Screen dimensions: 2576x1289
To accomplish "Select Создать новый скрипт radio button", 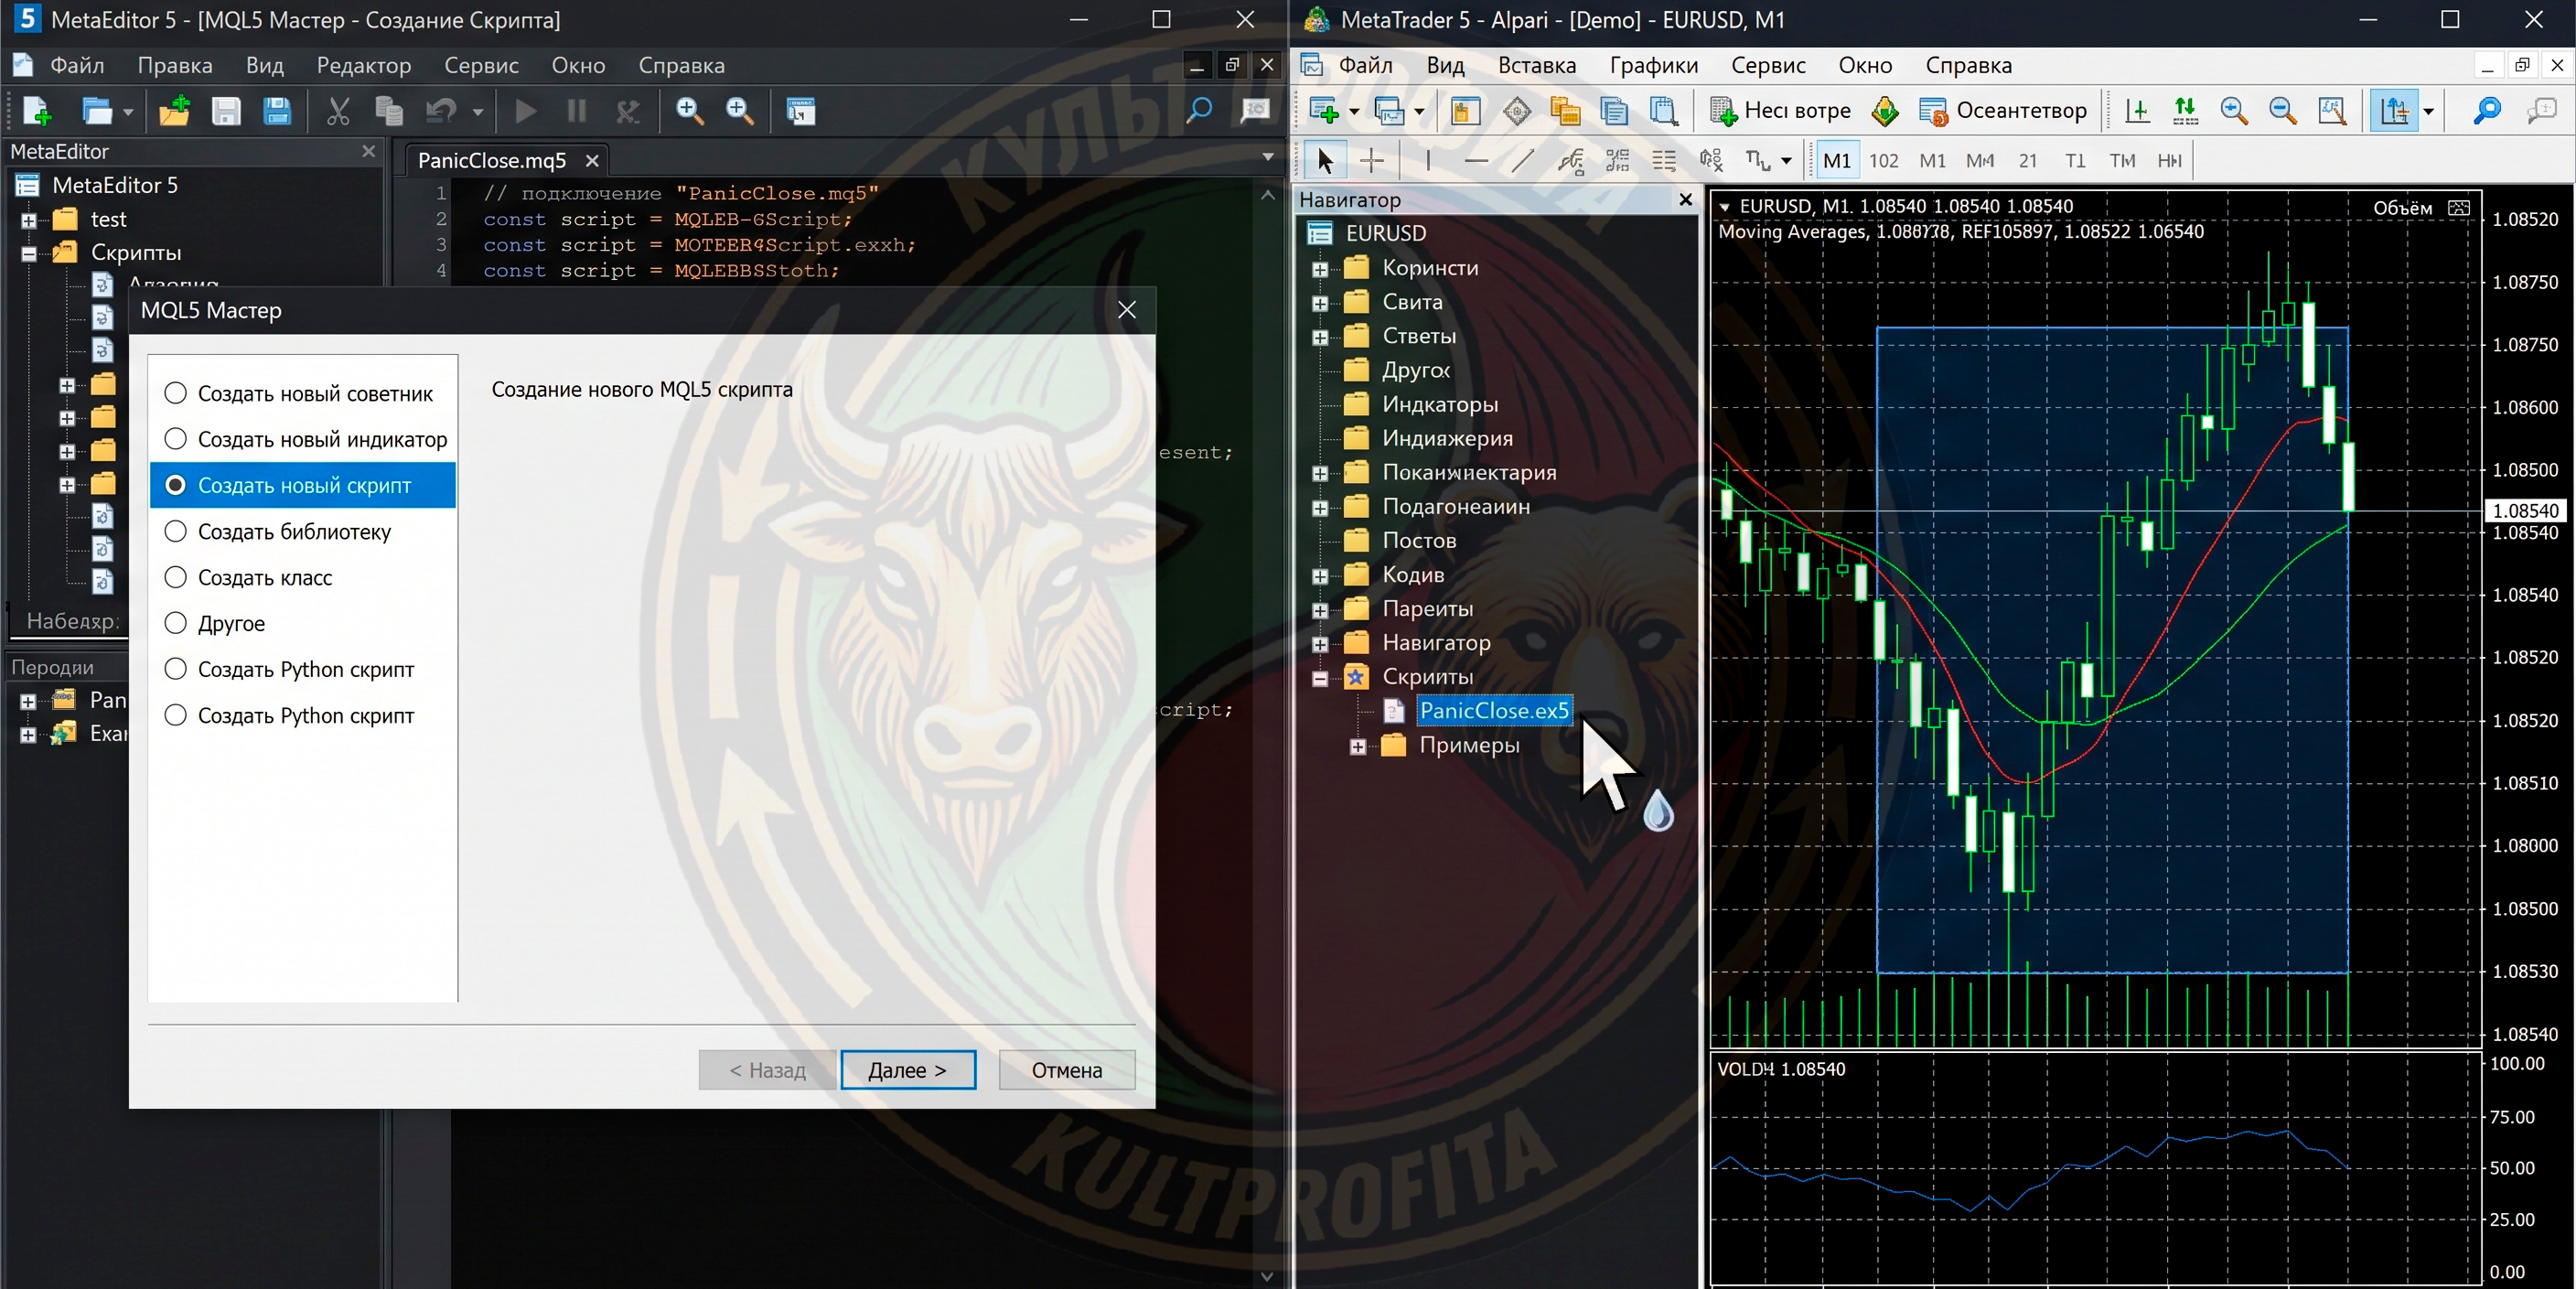I will (175, 485).
